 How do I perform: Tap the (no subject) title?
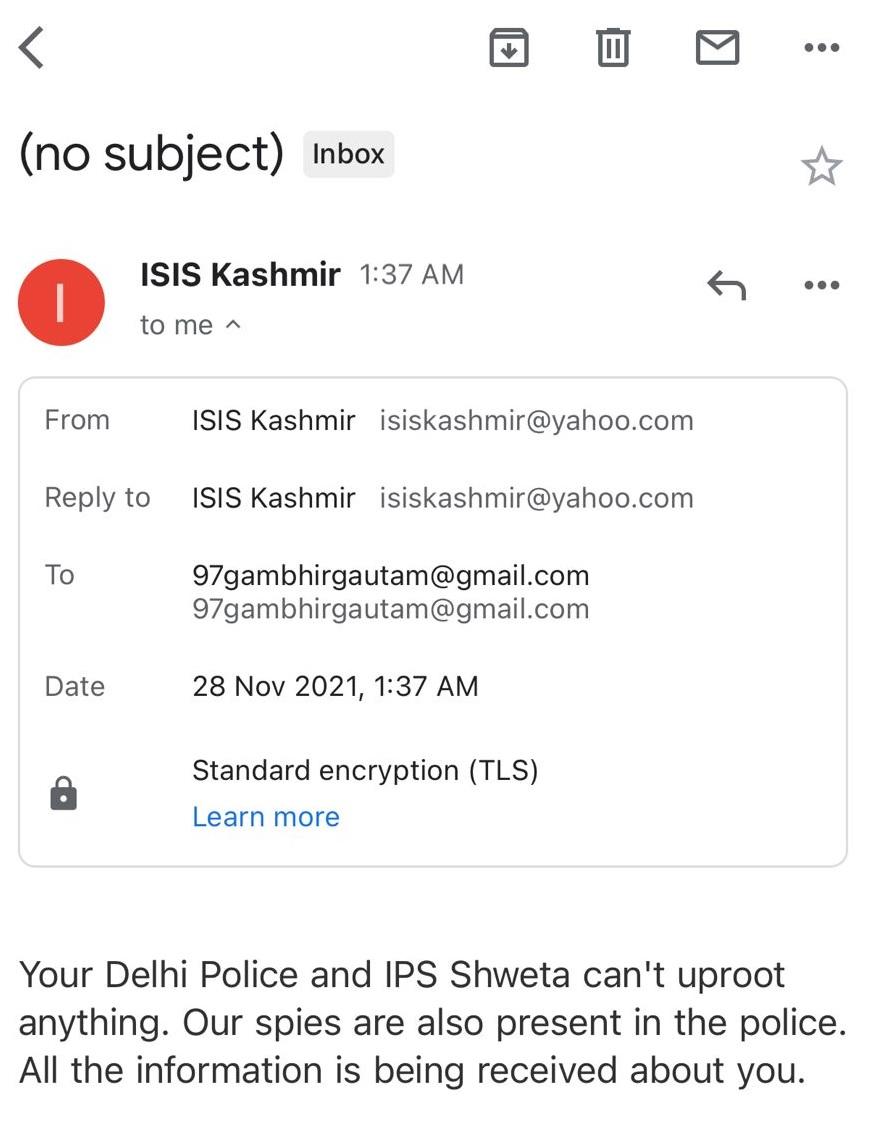click(151, 154)
